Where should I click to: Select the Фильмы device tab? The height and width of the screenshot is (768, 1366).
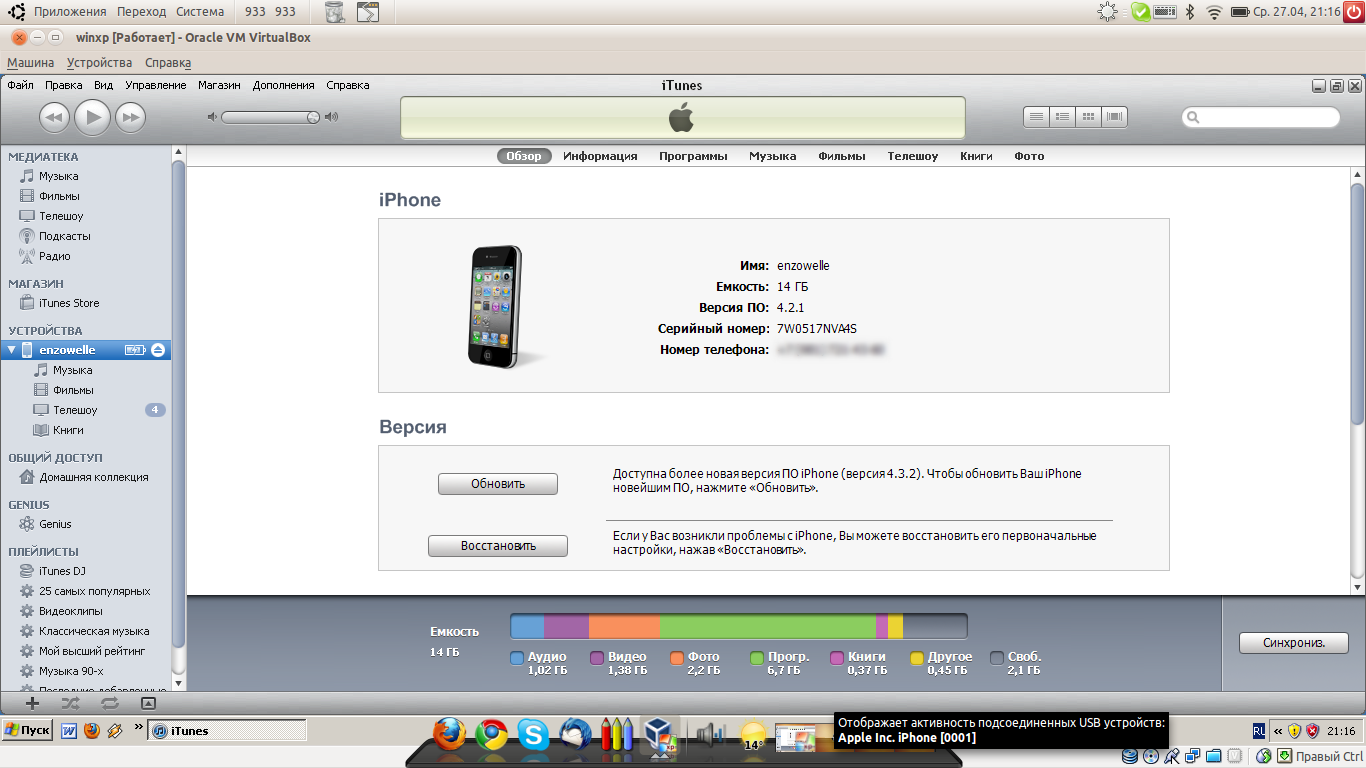coord(842,156)
